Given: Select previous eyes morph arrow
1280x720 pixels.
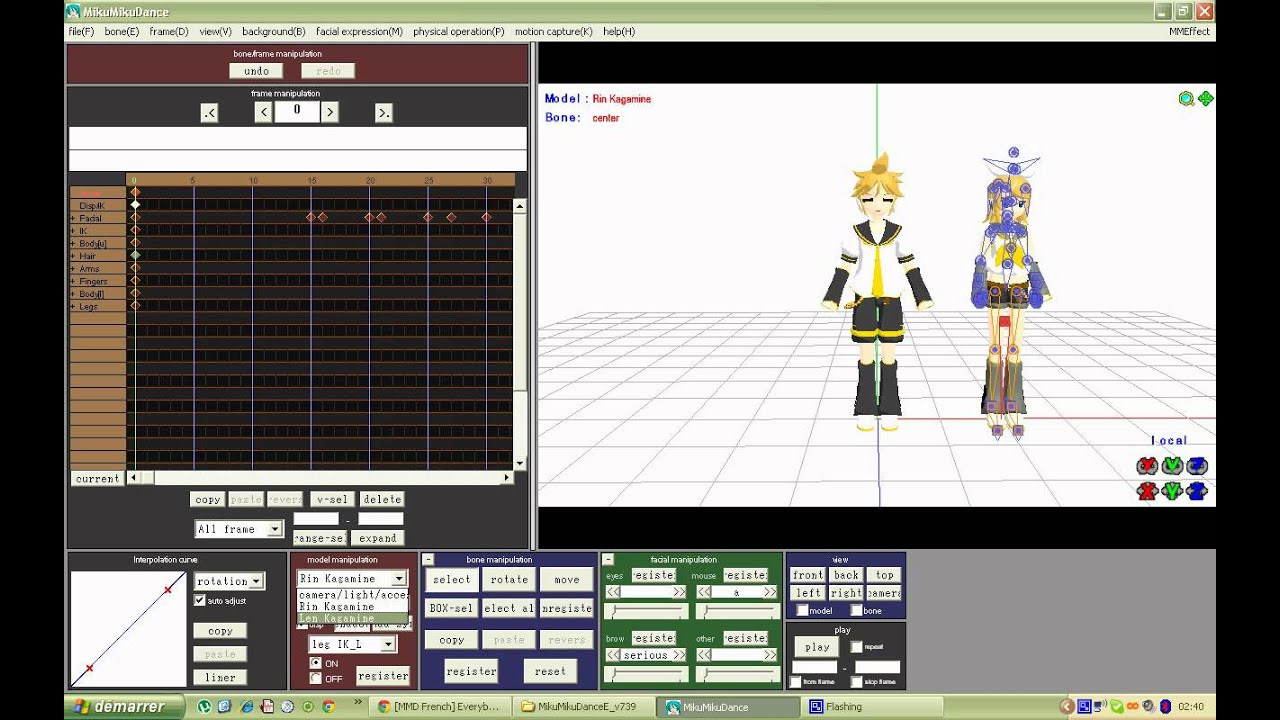Looking at the screenshot, I should [612, 592].
